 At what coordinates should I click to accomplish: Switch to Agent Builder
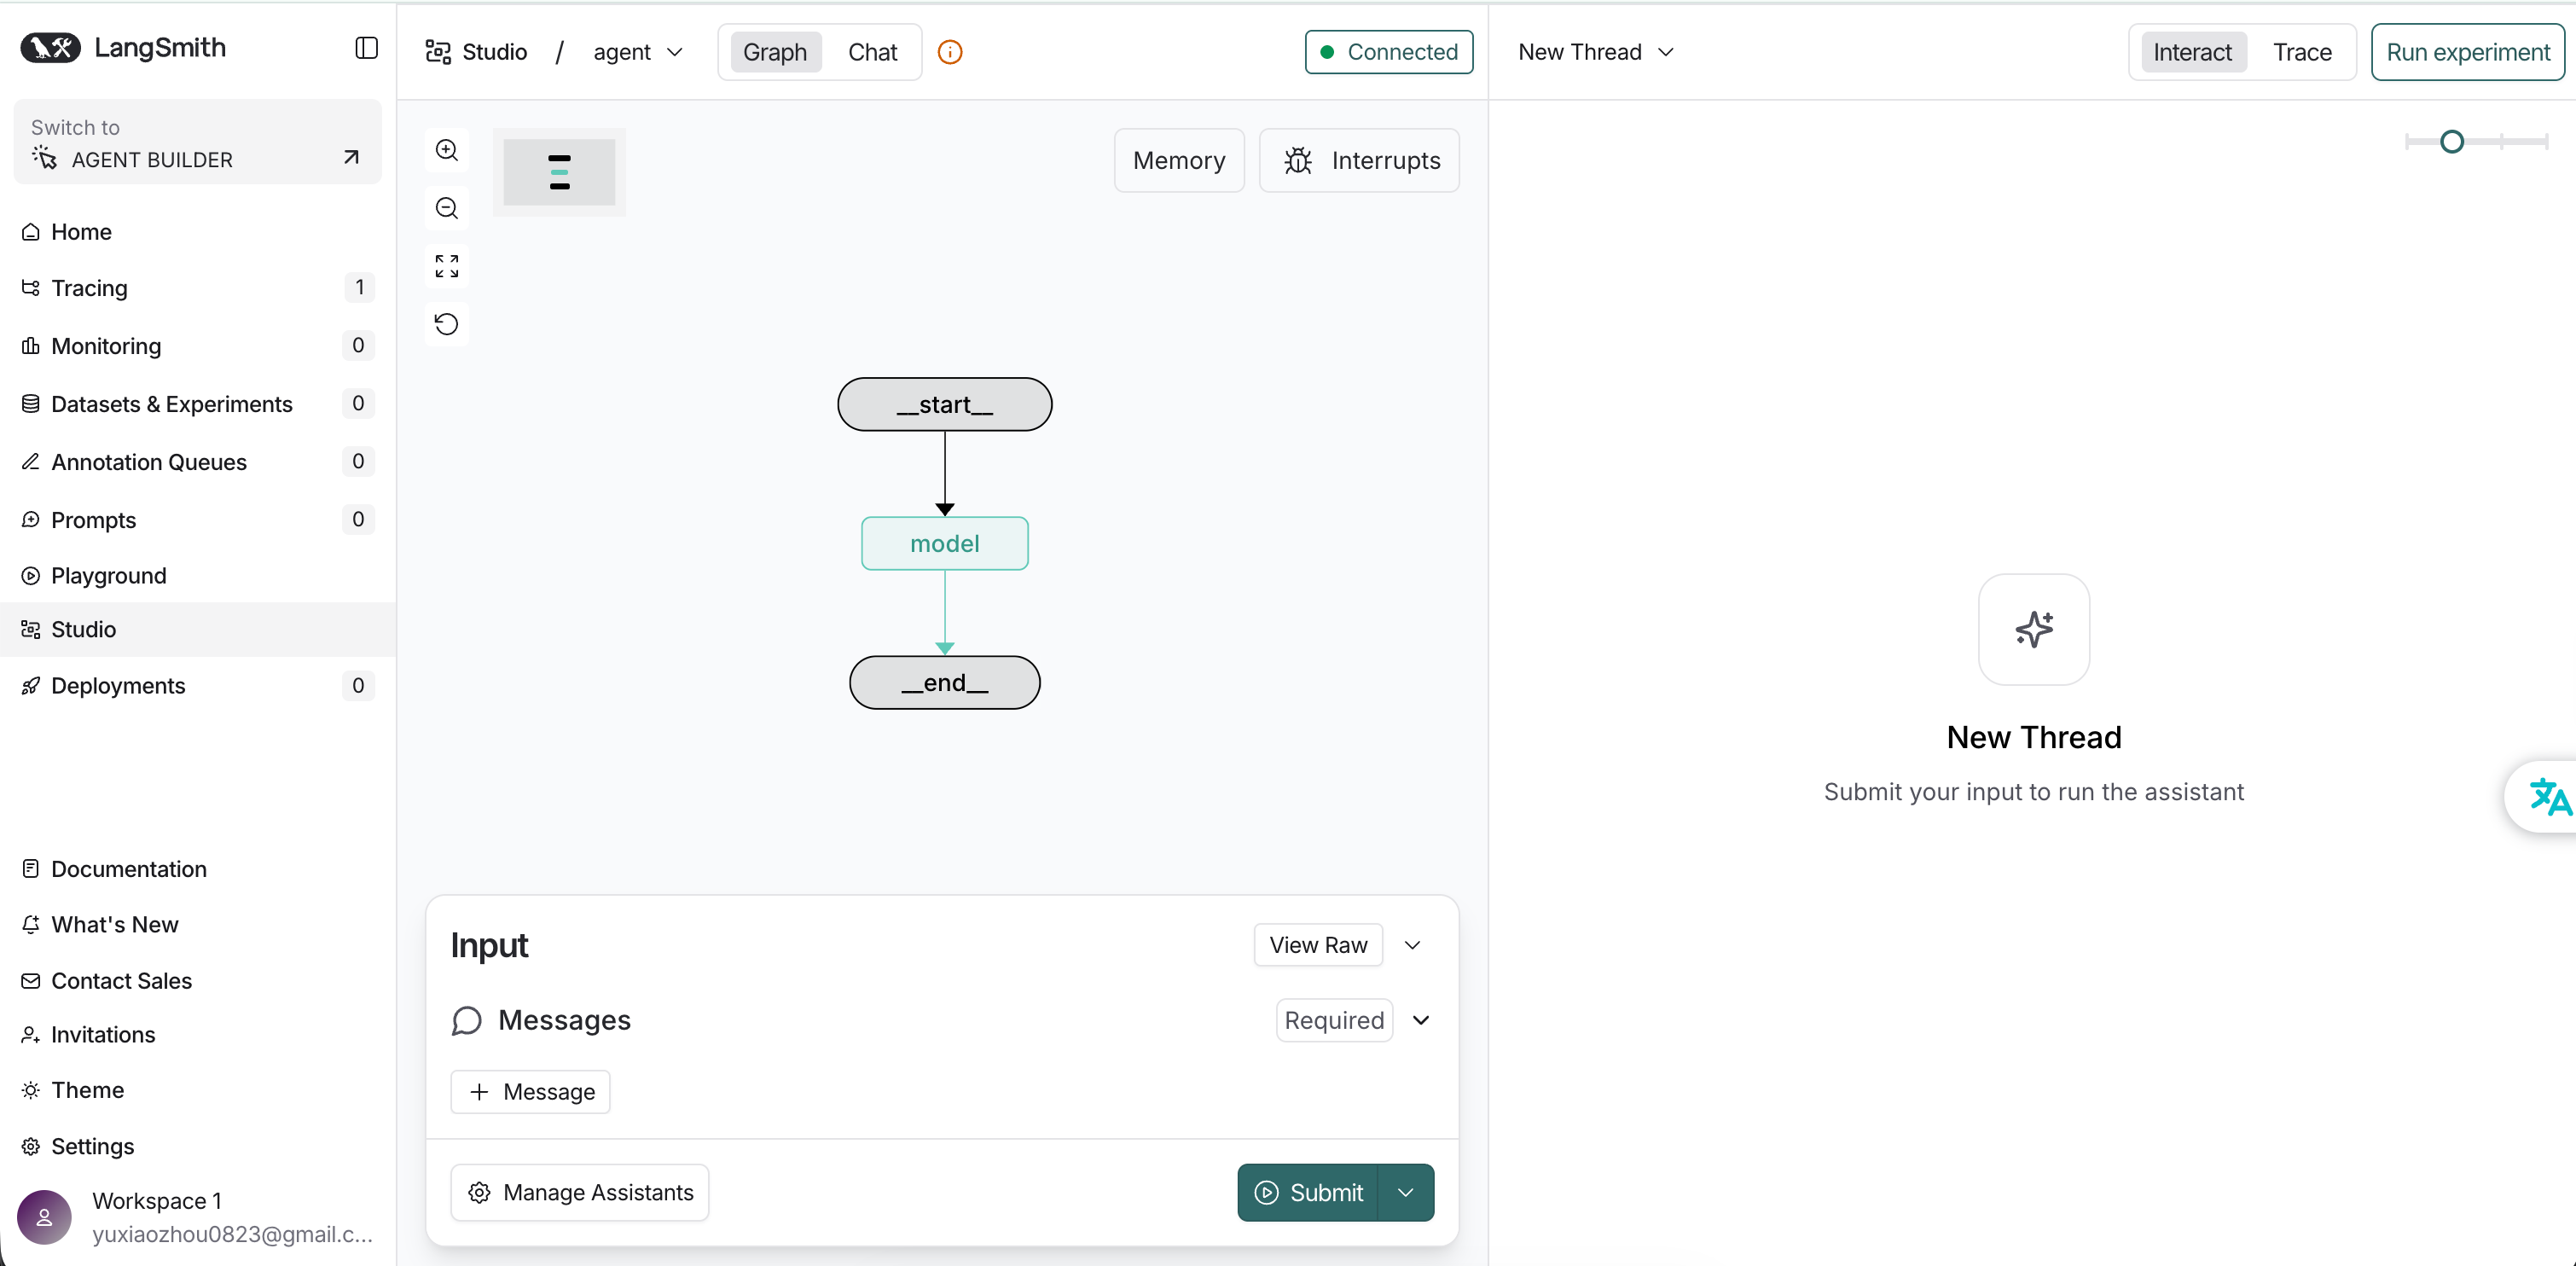point(197,142)
